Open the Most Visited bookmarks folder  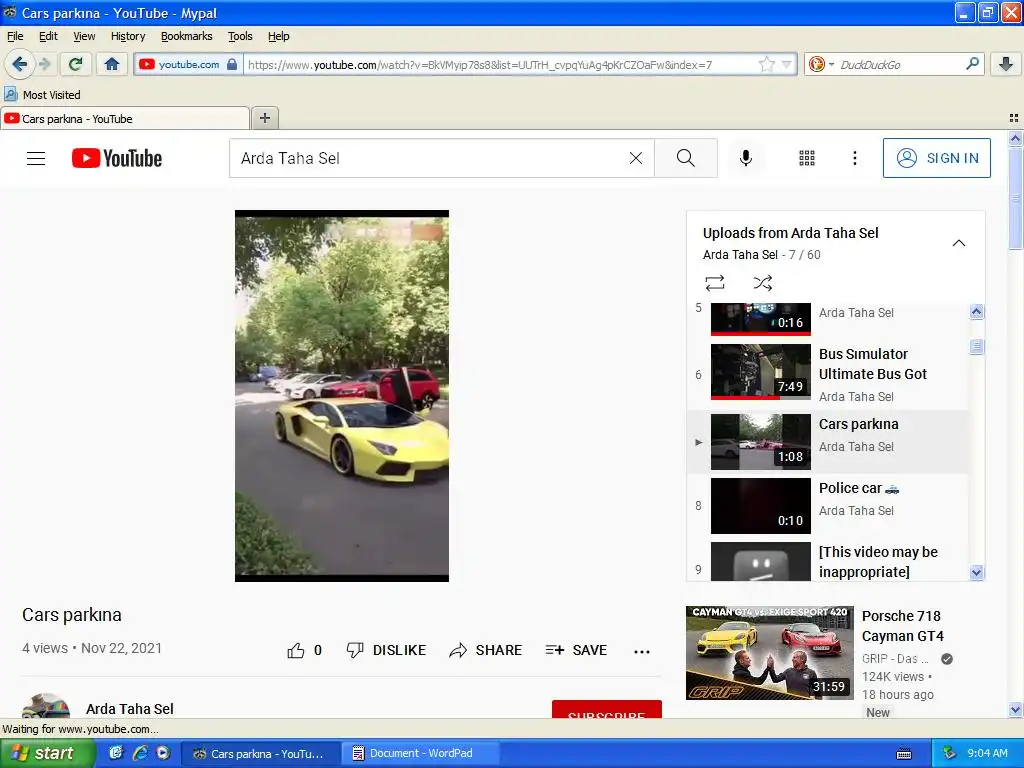[x=42, y=95]
